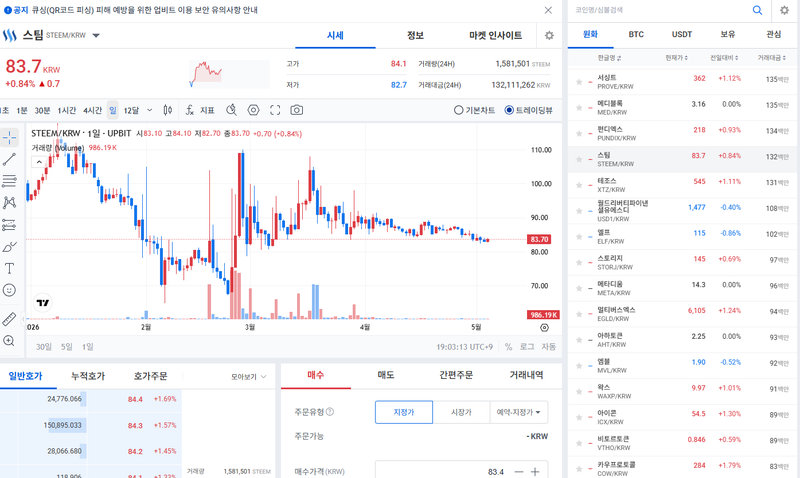Screen dimensions: 800x478
Task: Open the forecasting and measurement tools
Action: point(10,224)
